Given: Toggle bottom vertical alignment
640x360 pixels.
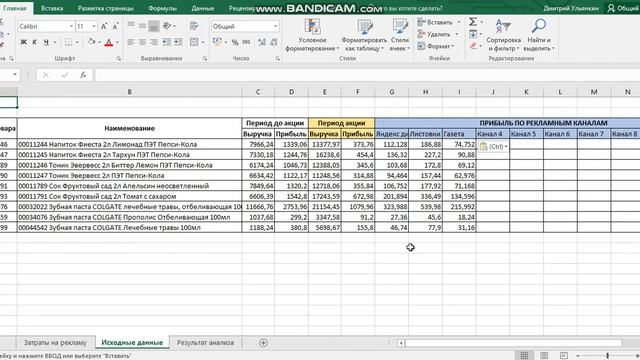Looking at the screenshot, I should tap(154, 26).
